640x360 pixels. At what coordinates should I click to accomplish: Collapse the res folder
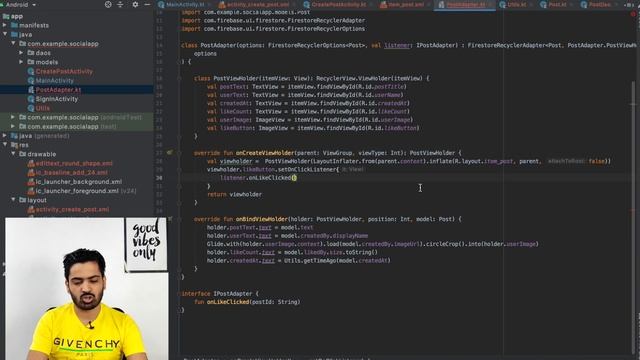tap(5, 144)
